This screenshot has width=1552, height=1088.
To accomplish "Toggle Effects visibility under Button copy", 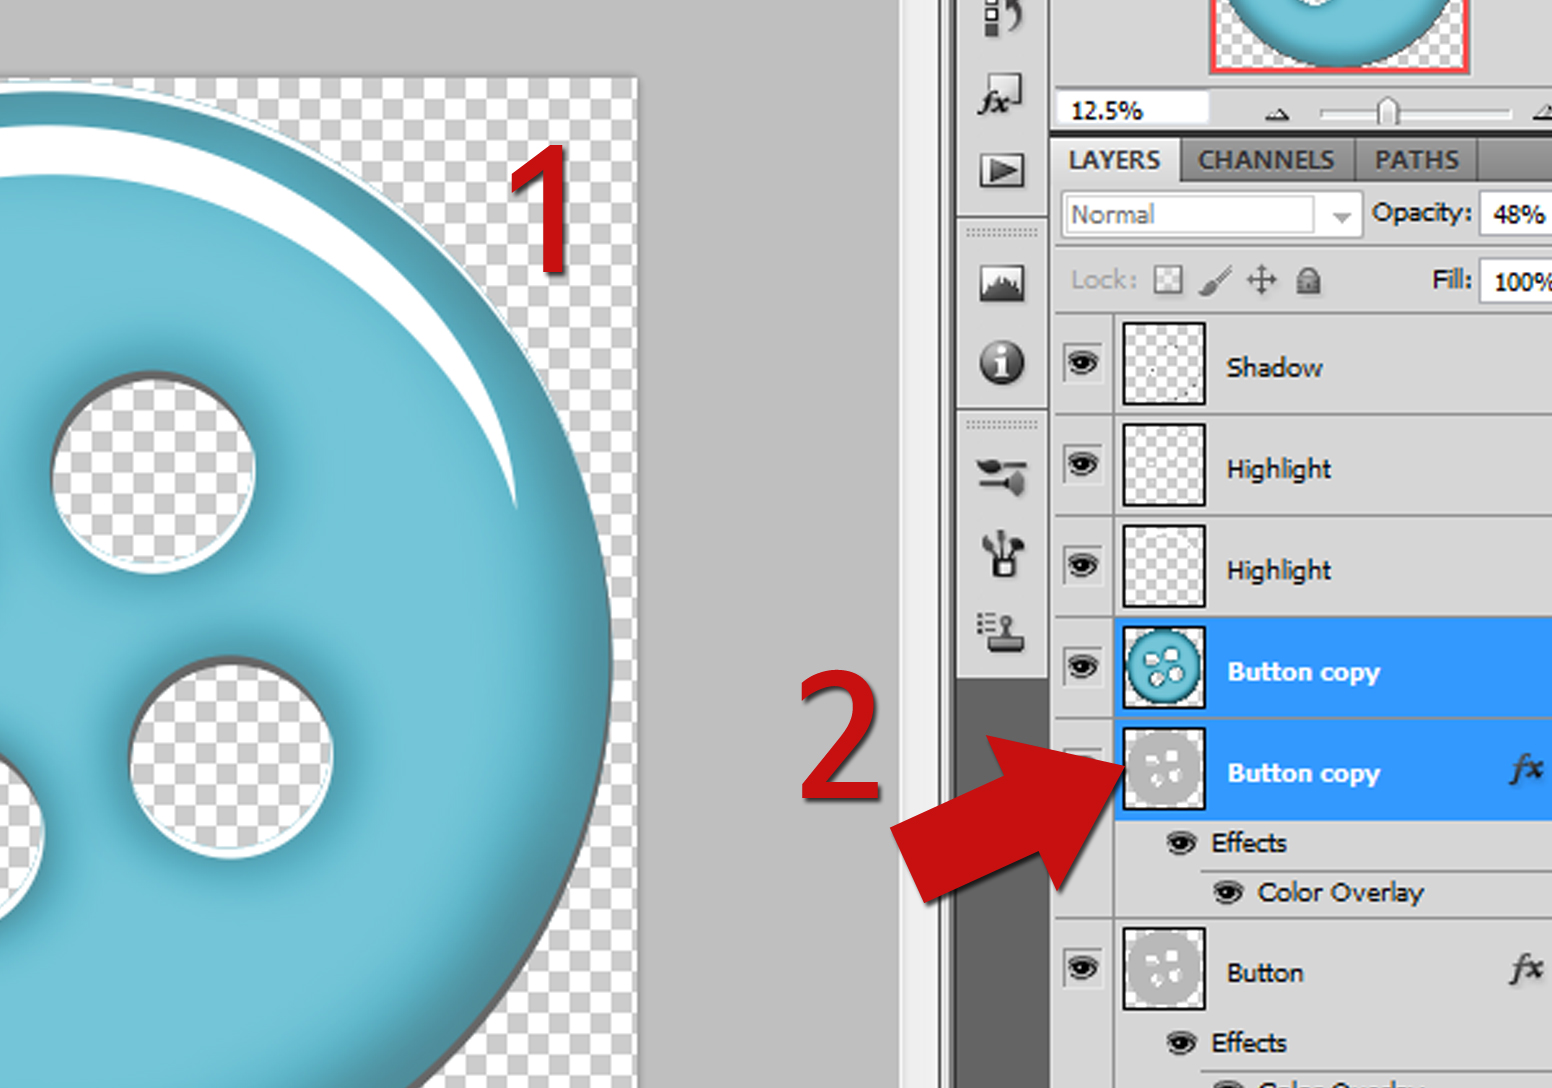I will point(1181,843).
